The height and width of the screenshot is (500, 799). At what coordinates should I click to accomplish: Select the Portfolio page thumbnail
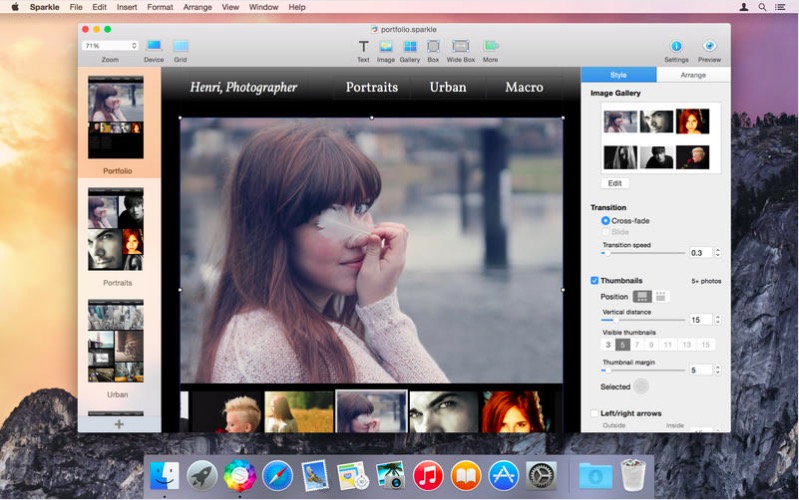[x=116, y=117]
